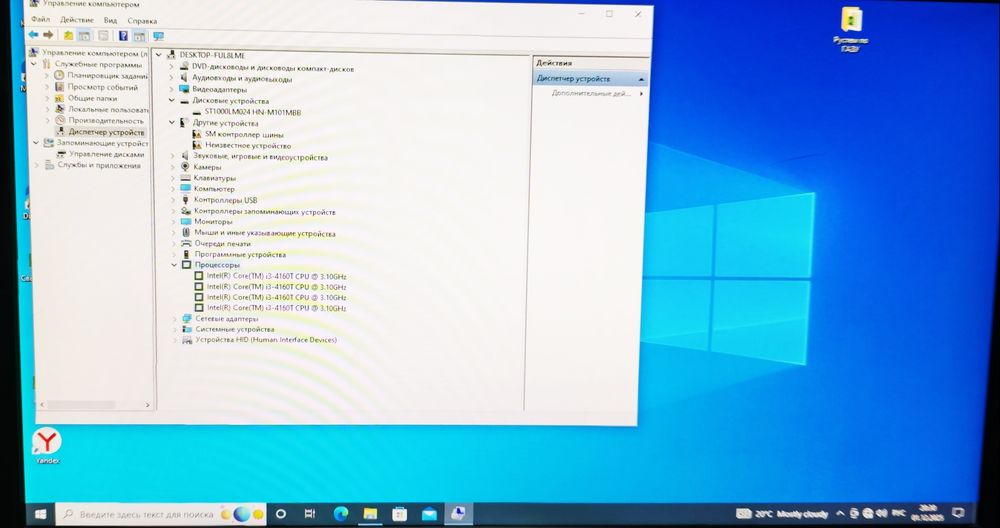The width and height of the screenshot is (1000, 528).
Task: Select the ST1000LM024 HN-M101MBB disk
Action: [x=253, y=112]
